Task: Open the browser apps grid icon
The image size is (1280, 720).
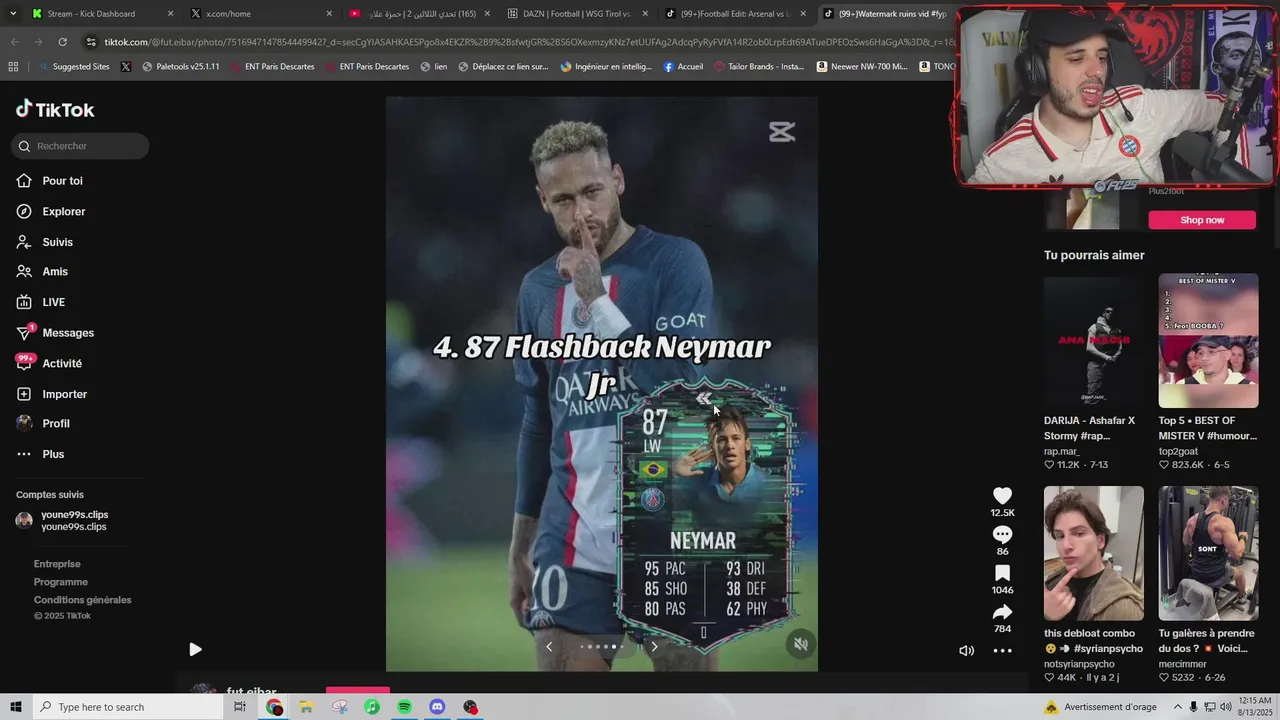Action: [13, 67]
